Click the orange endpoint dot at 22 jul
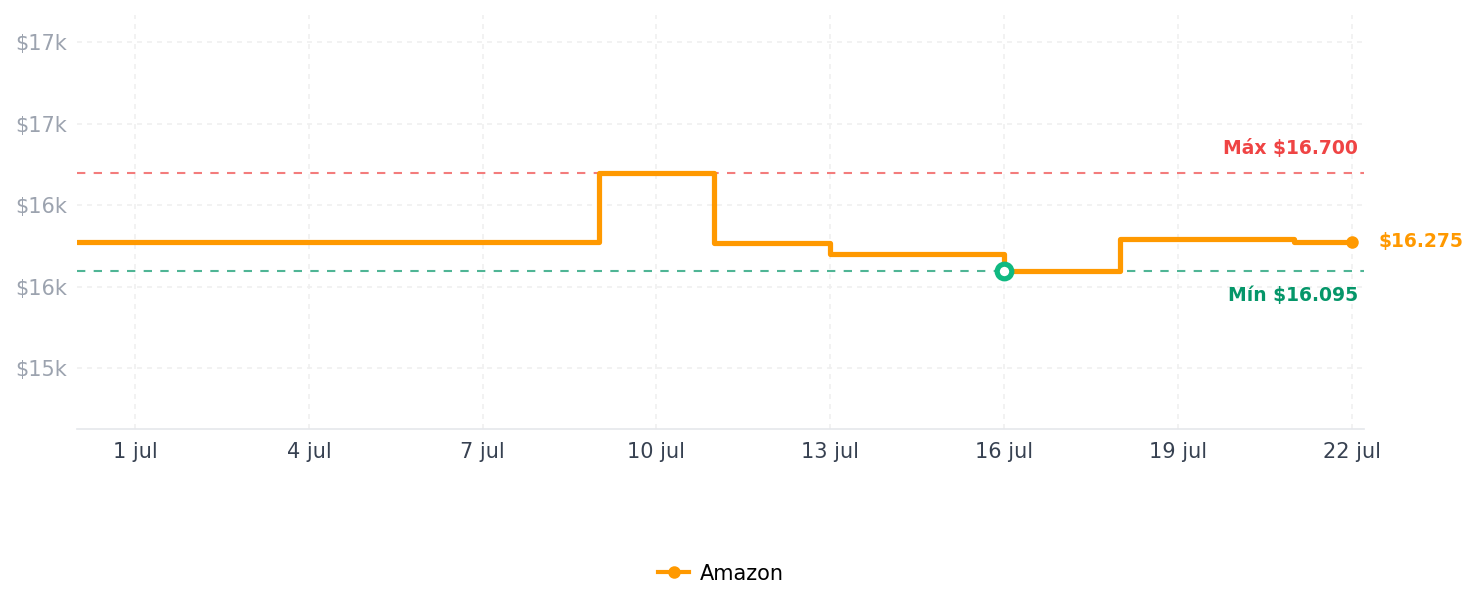This screenshot has height=607, width=1478. pyautogui.click(x=1352, y=242)
